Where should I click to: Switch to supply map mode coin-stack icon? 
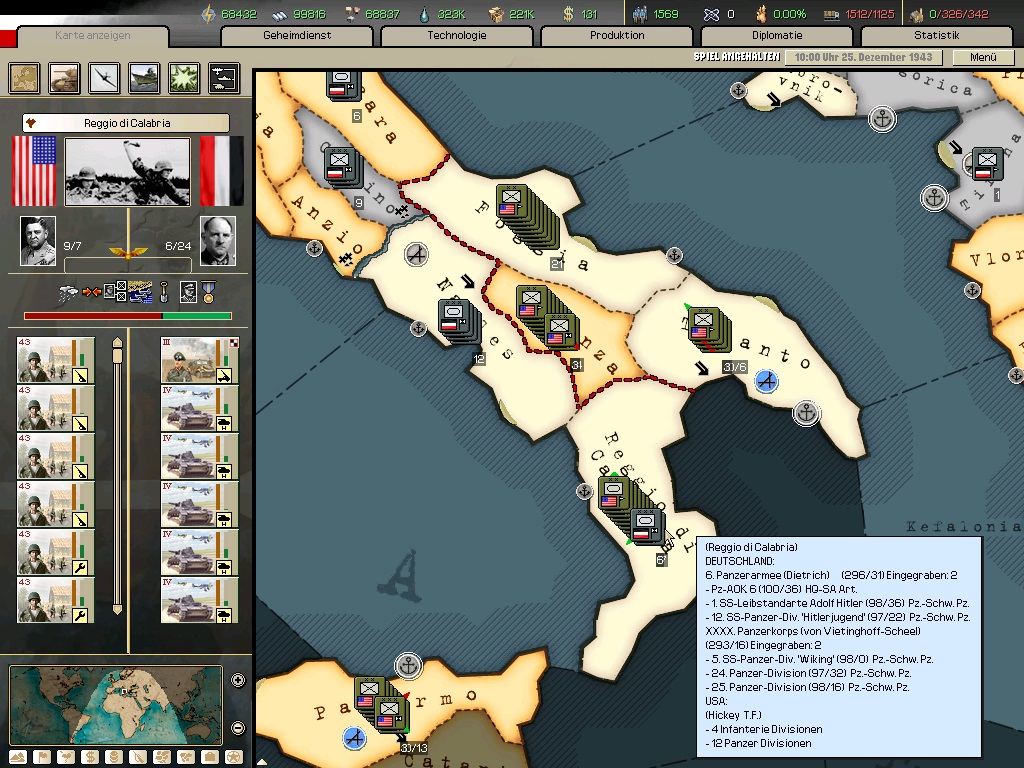point(114,758)
